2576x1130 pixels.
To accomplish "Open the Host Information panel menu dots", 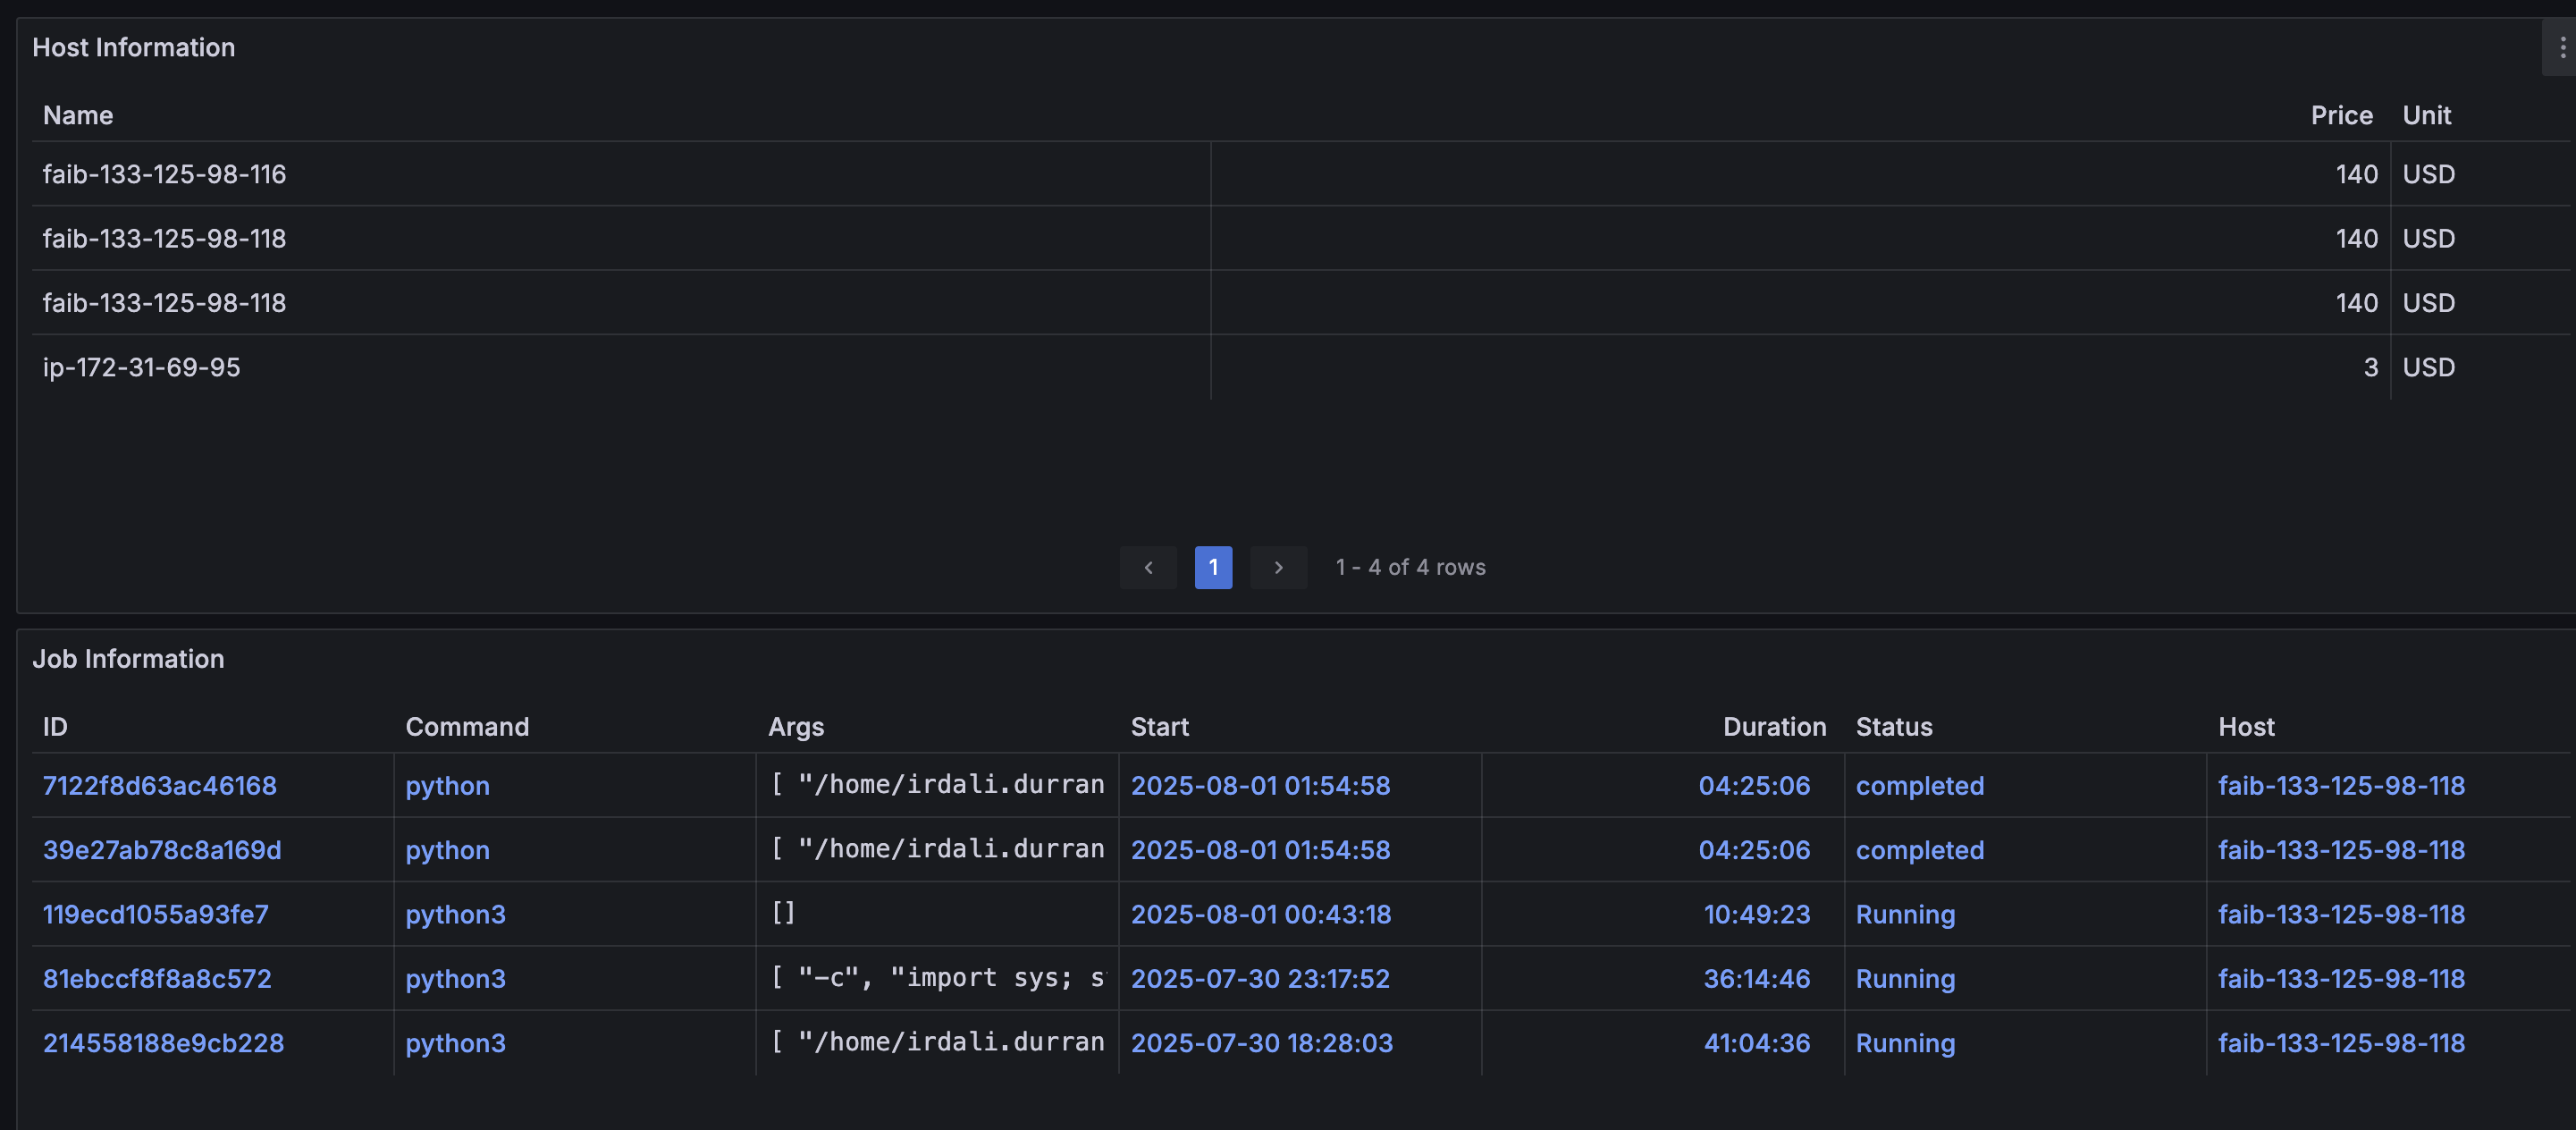I will click(x=2561, y=47).
